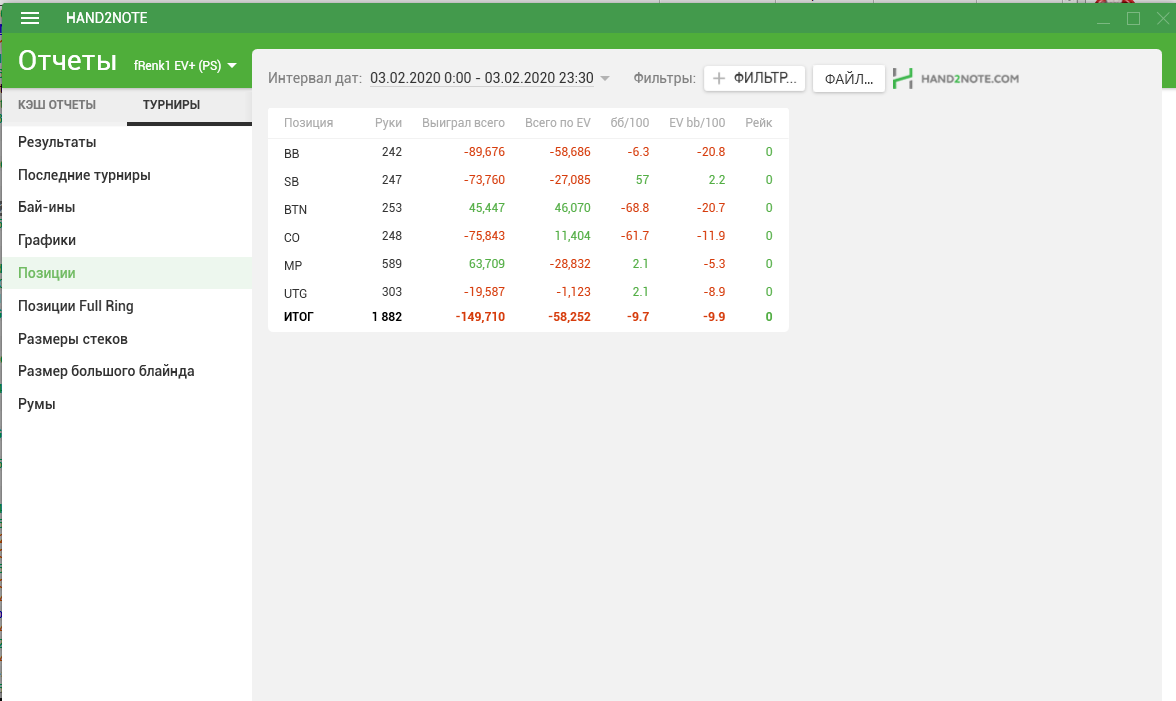Click the Hand2Note logo icon
The width and height of the screenshot is (1176, 701).
[x=903, y=78]
